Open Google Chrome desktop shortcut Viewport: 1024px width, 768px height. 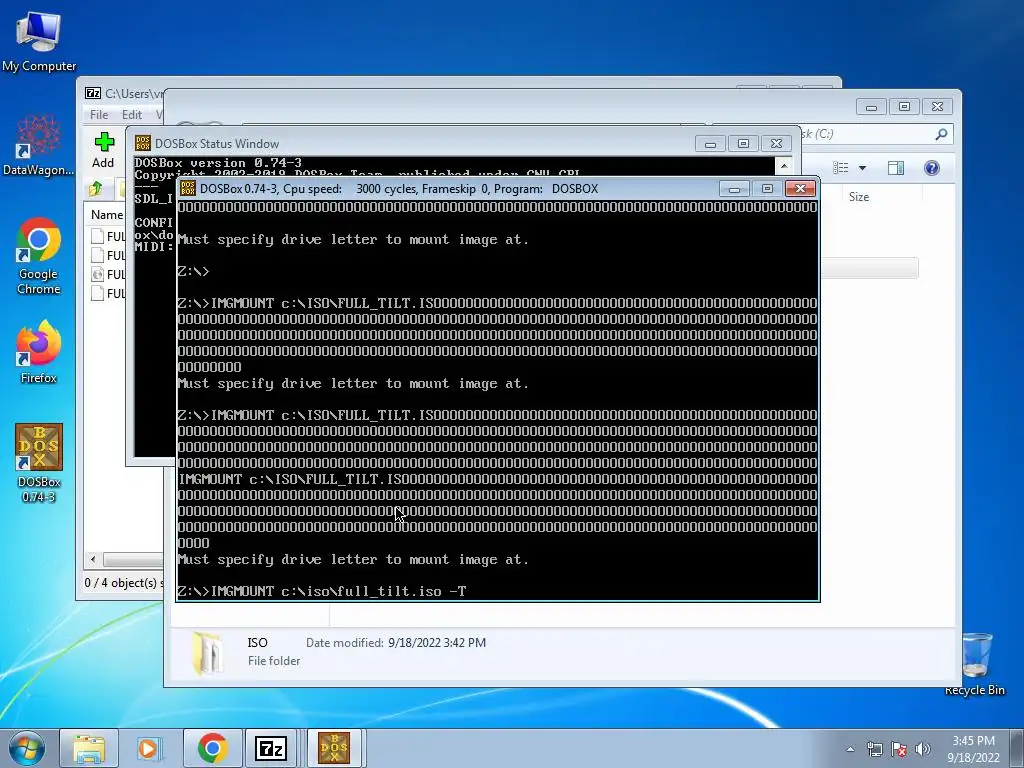point(39,255)
